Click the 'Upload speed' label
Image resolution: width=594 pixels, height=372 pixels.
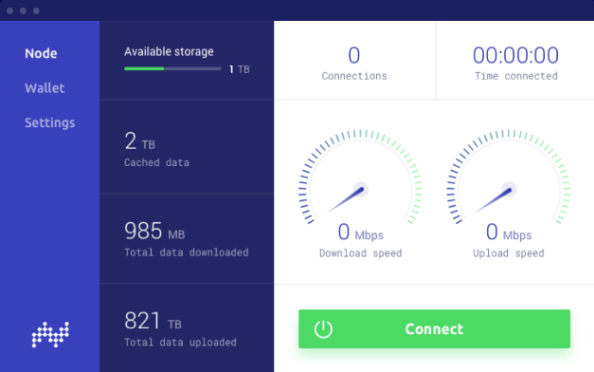[x=508, y=253]
